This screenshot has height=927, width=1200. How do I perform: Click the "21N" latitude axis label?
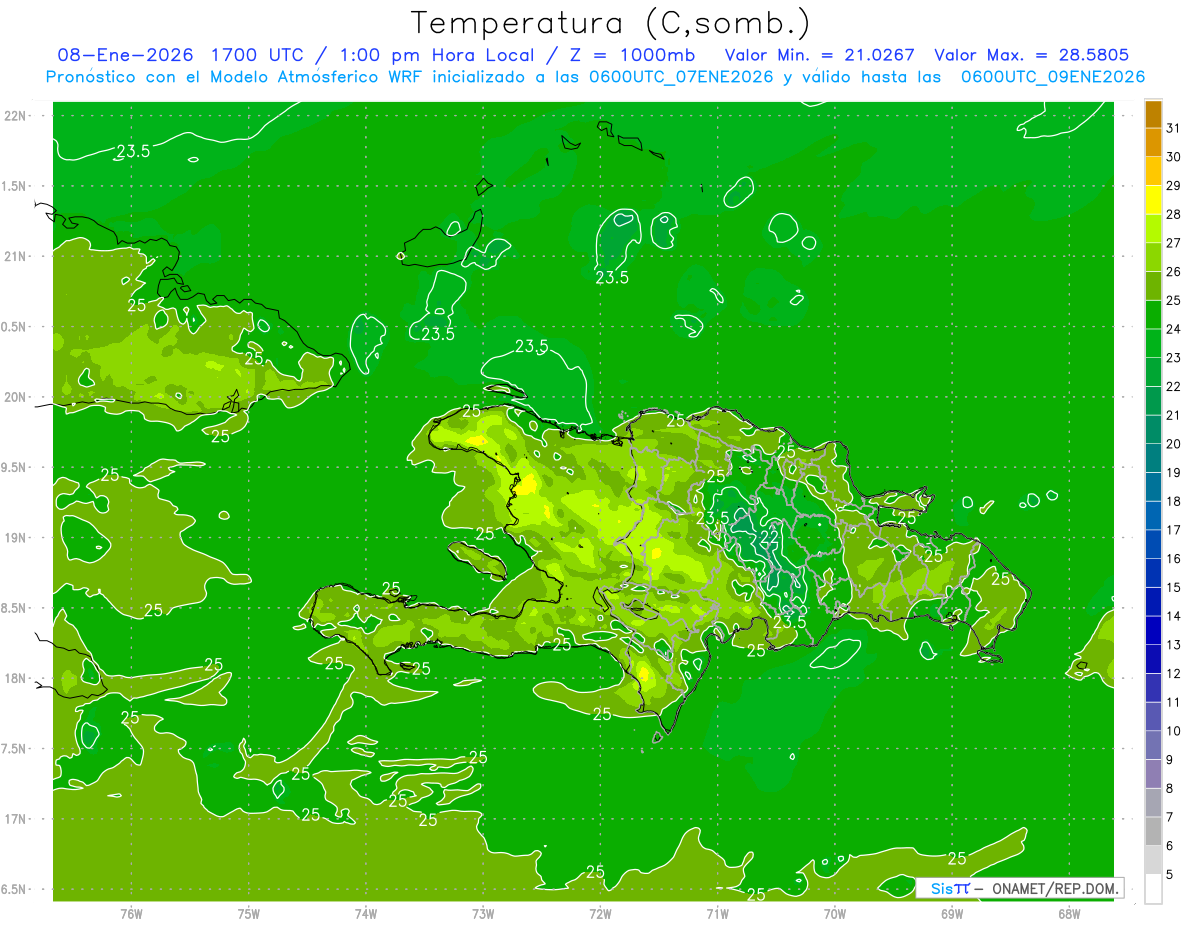pos(17,256)
